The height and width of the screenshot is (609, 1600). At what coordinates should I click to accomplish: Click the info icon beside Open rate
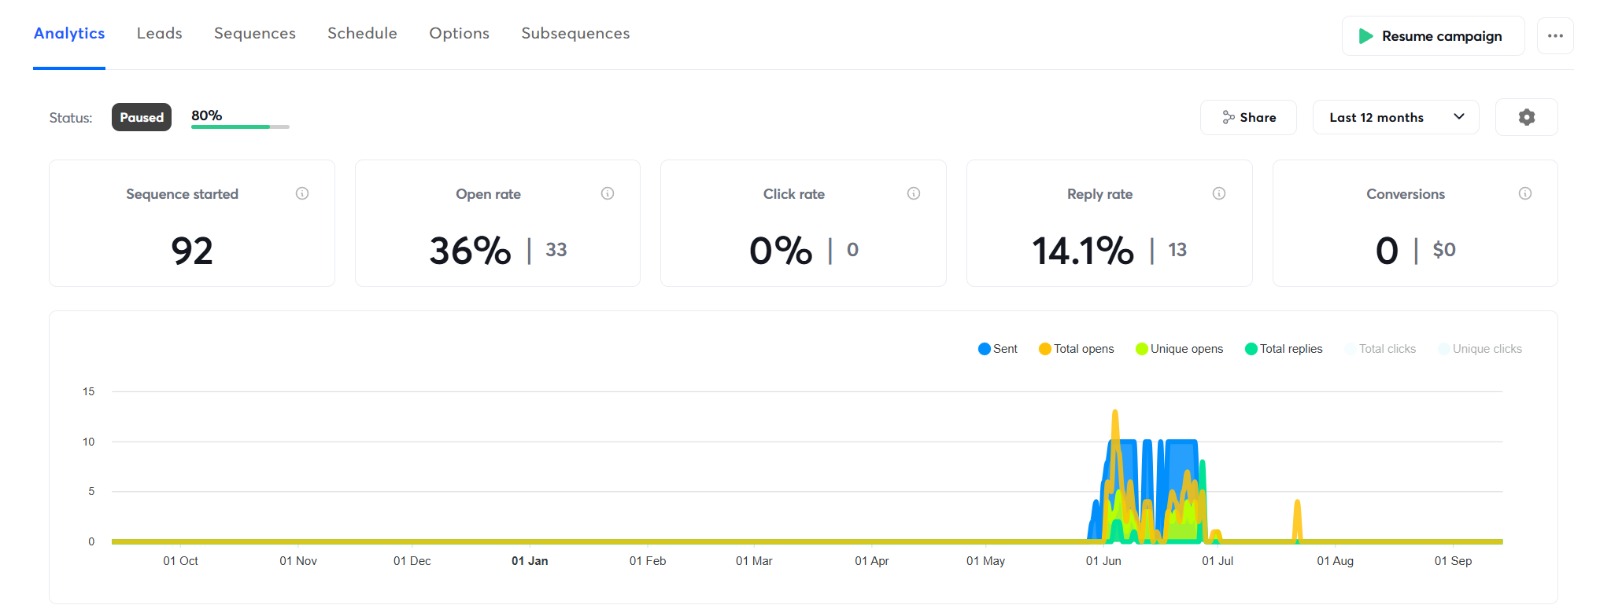pyautogui.click(x=607, y=194)
